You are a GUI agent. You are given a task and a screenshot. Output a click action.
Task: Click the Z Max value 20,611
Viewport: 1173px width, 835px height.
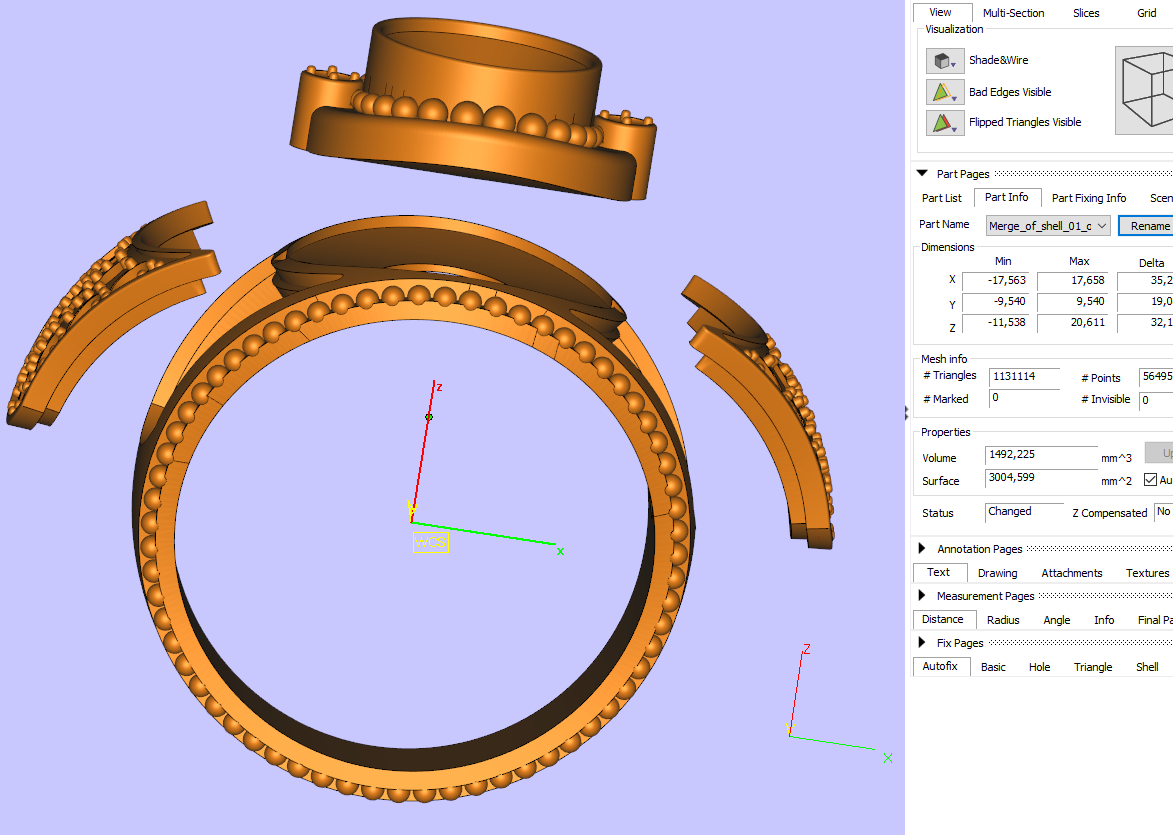tap(1071, 322)
